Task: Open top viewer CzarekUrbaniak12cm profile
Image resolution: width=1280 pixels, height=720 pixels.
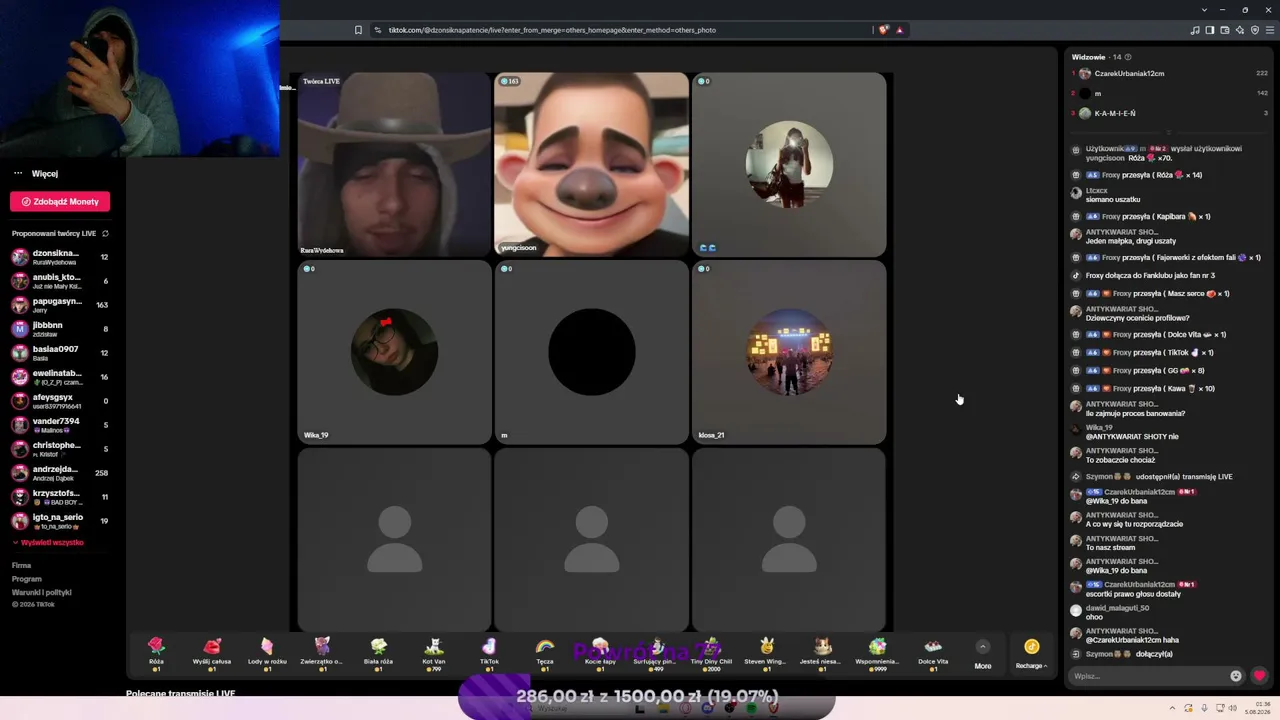Action: coord(1129,74)
